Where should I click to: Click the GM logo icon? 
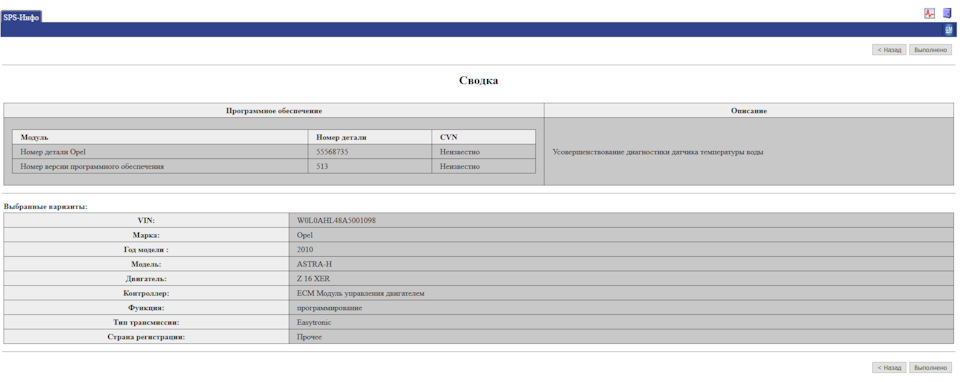pos(948,29)
